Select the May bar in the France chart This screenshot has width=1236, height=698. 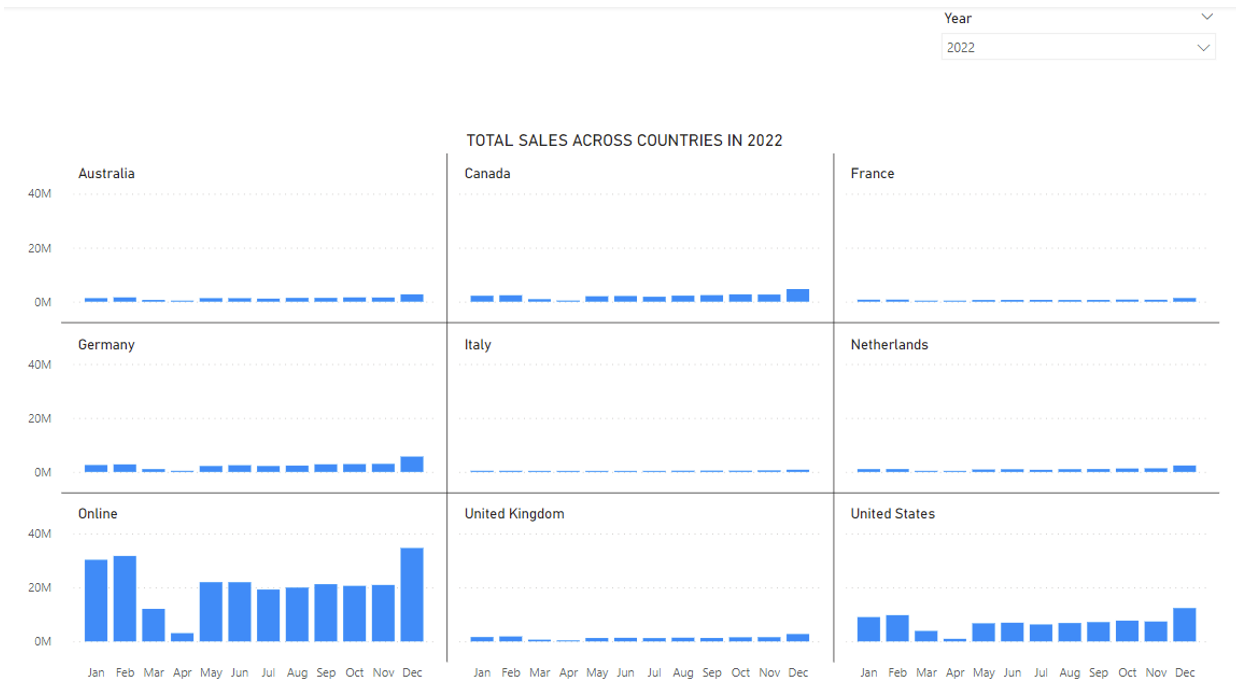pyautogui.click(x=984, y=299)
